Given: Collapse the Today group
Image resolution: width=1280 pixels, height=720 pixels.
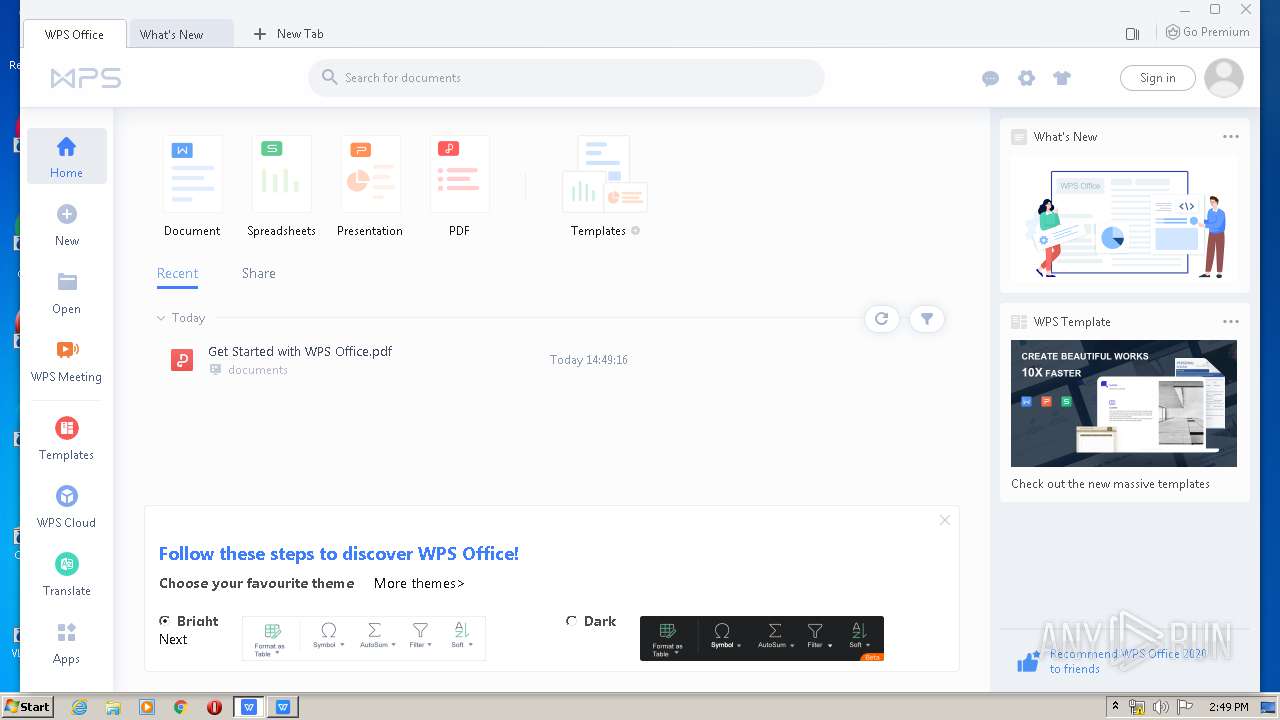Looking at the screenshot, I should coord(161,318).
